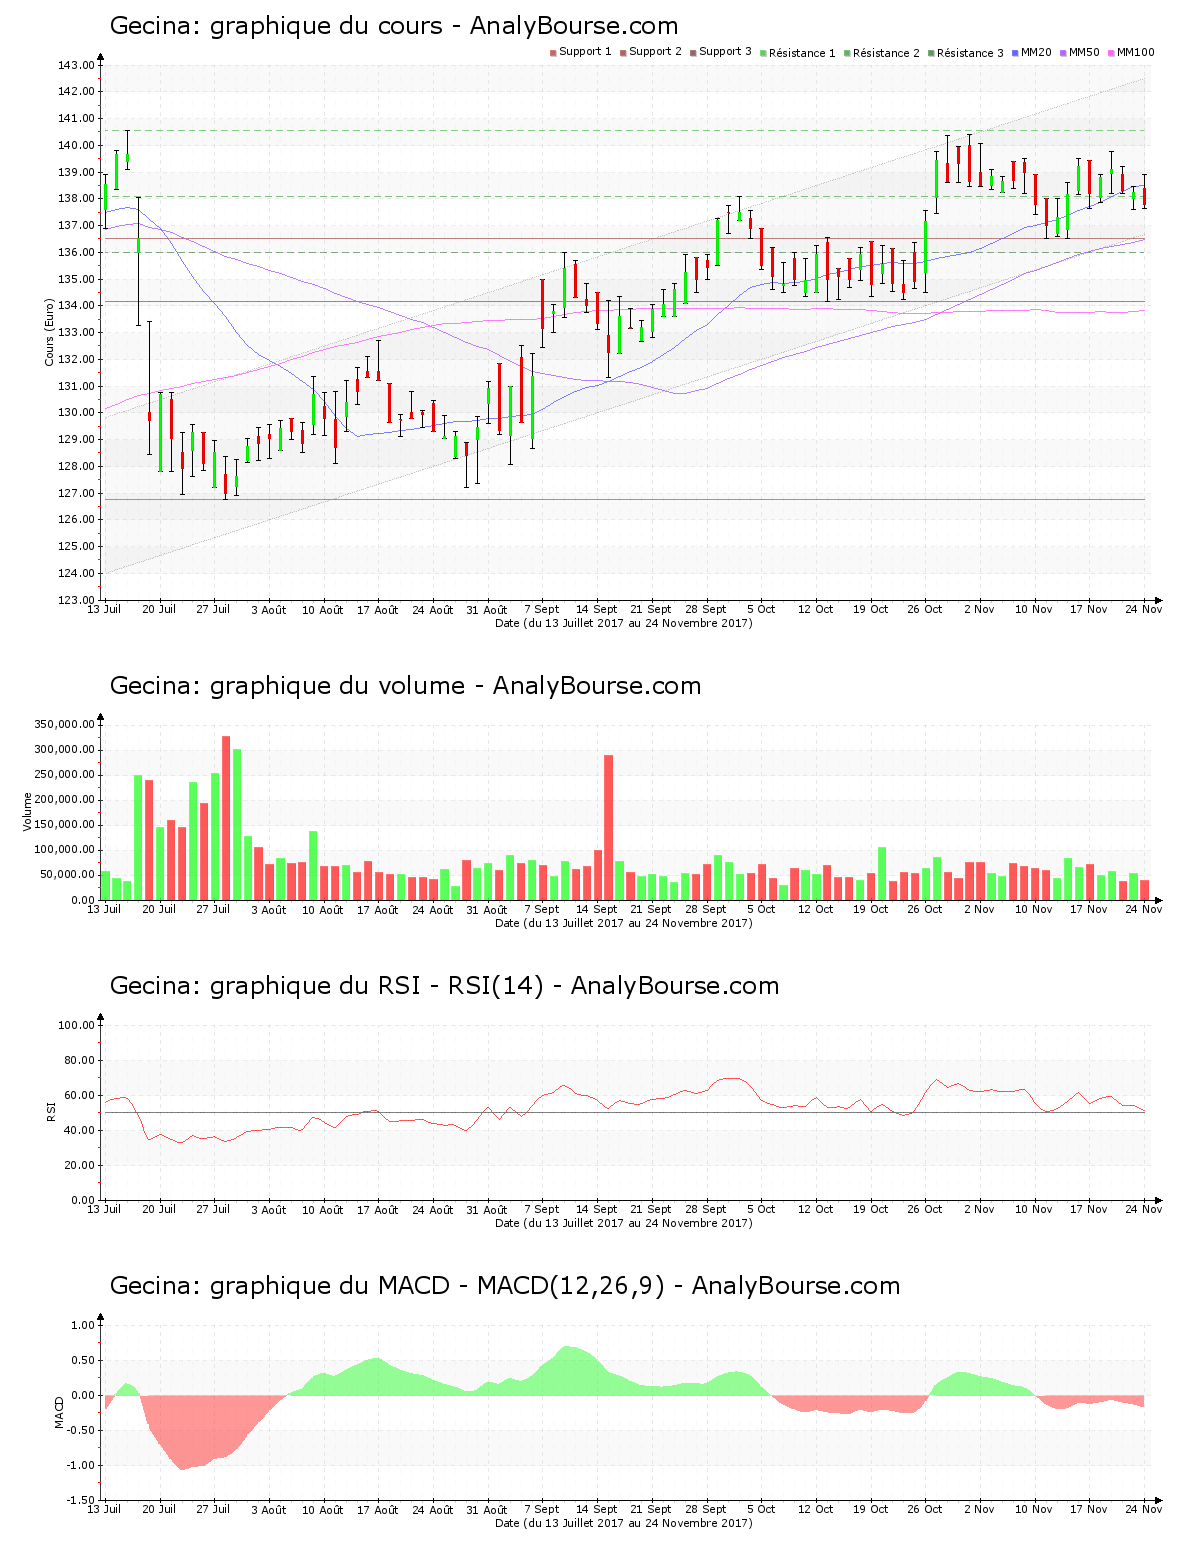Click '24 Nov' on the price chart axis
The image size is (1200, 1550).
pos(1144,609)
